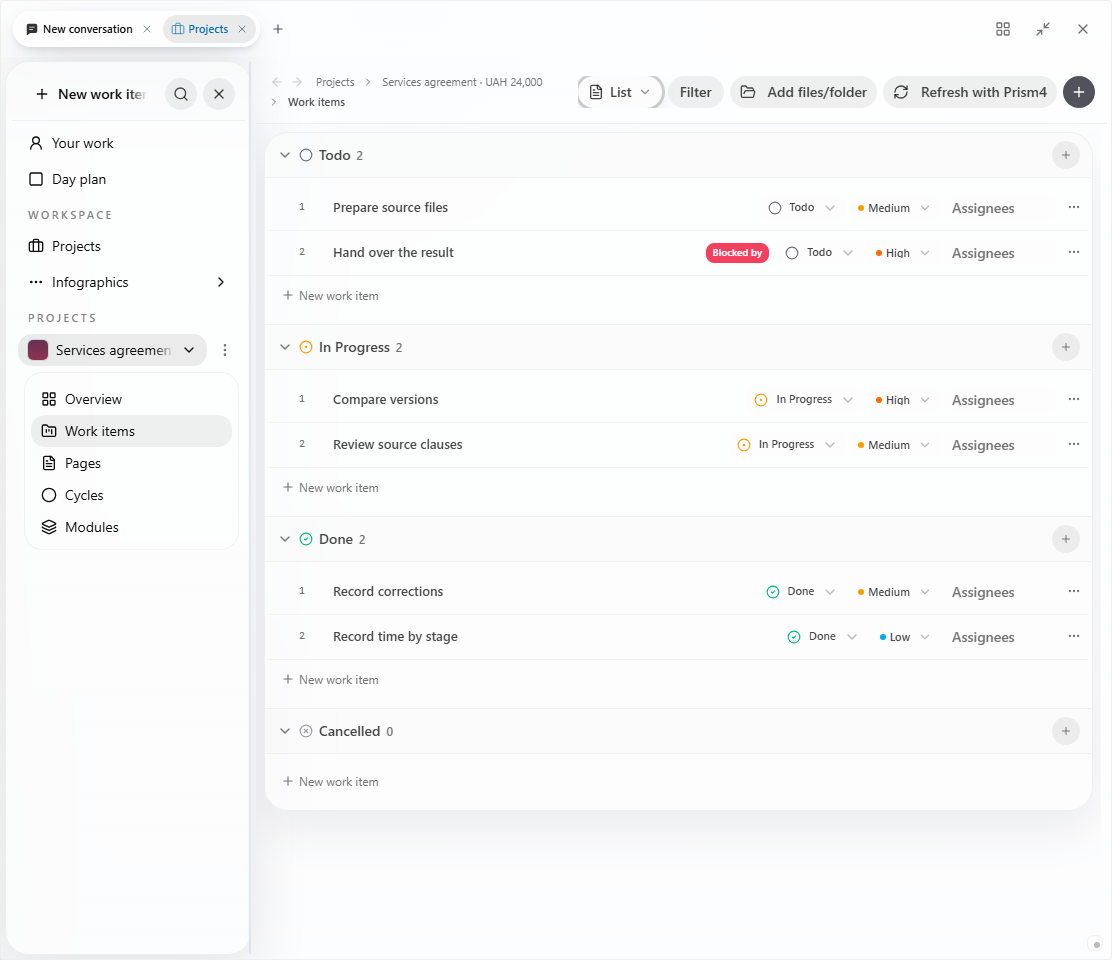Open Modules in project menu
The height and width of the screenshot is (960, 1112).
(x=131, y=527)
